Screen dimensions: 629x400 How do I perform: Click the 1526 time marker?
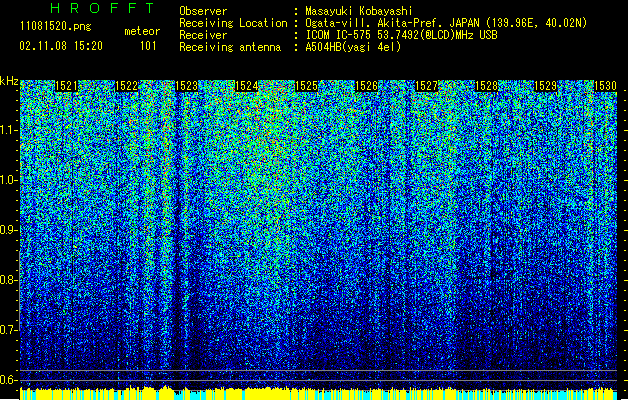tap(366, 86)
